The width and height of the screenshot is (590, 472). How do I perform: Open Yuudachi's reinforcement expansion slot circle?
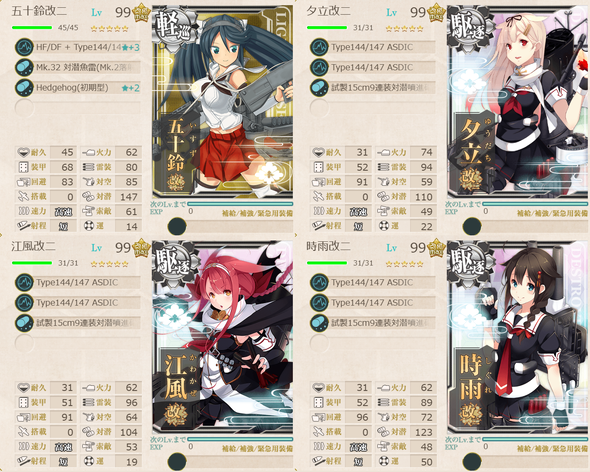472,227
